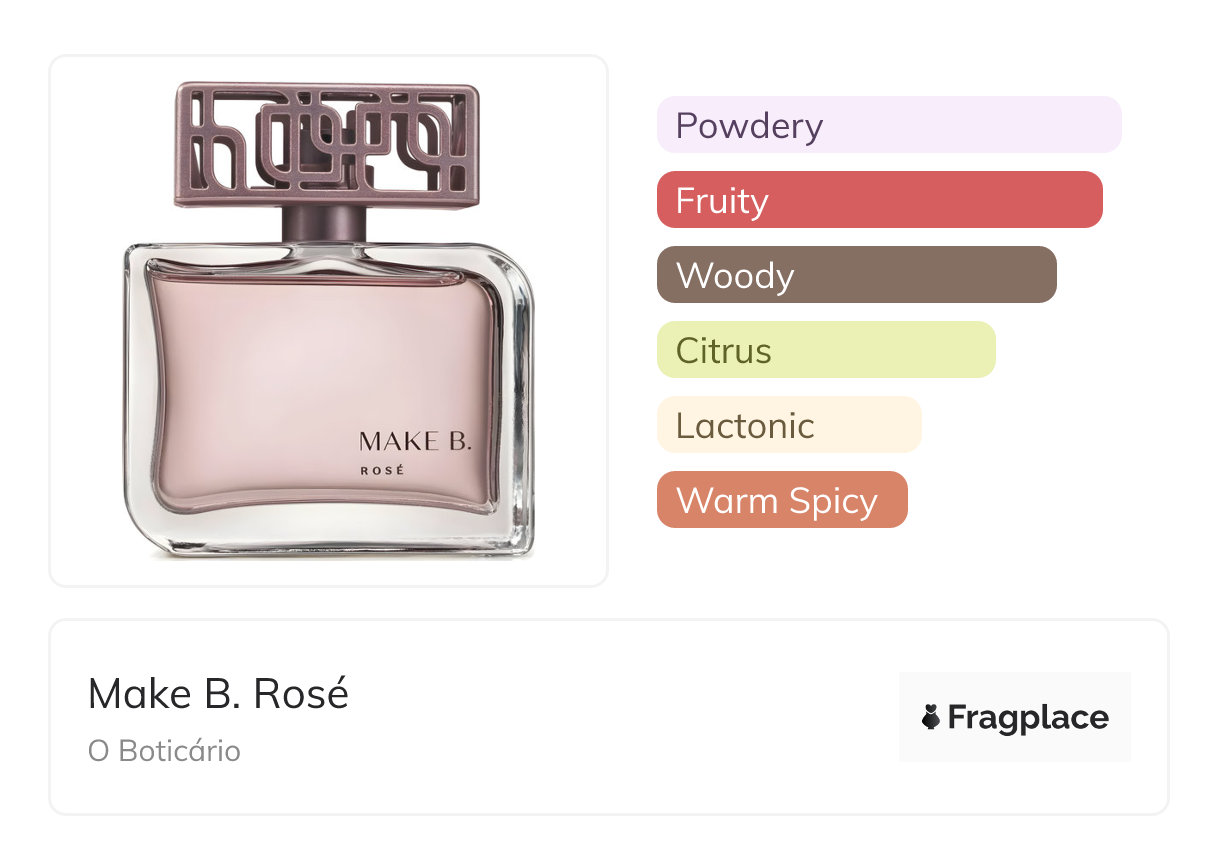Select the Powdery accord bar
The height and width of the screenshot is (864, 1218).
click(x=888, y=125)
